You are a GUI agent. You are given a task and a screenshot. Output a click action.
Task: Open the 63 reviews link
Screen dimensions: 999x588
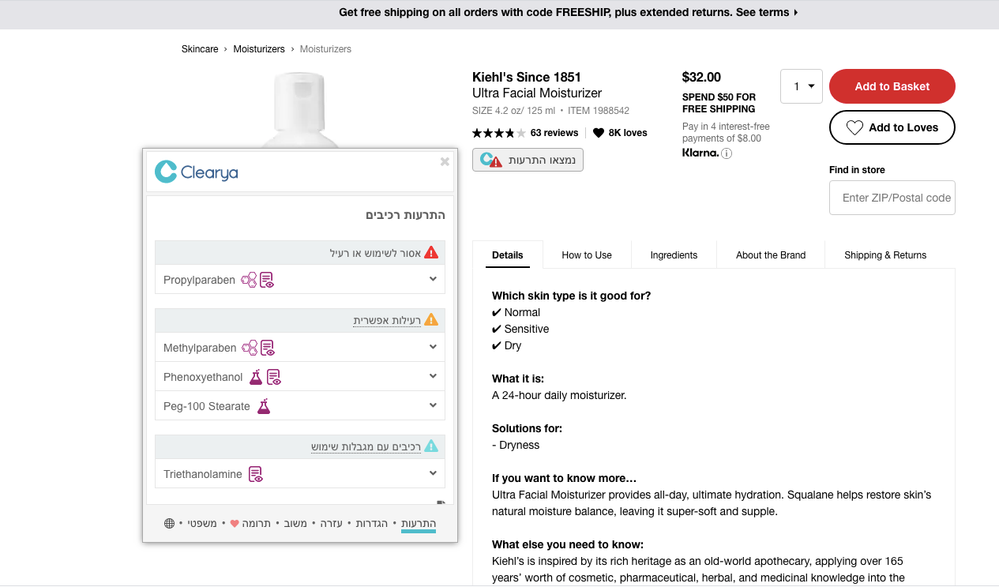[x=554, y=133]
